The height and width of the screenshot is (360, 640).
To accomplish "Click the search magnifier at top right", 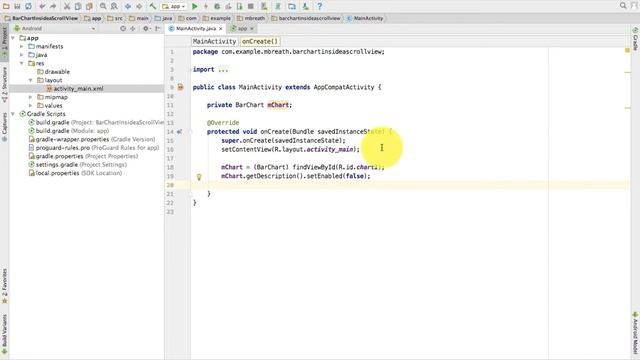I will [623, 6].
